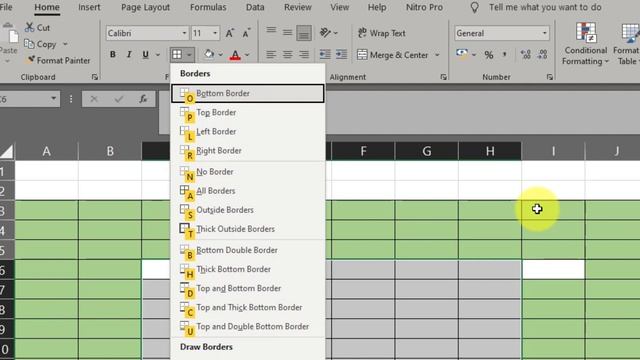Apply the red Font Color
The image size is (640, 360).
click(235, 55)
